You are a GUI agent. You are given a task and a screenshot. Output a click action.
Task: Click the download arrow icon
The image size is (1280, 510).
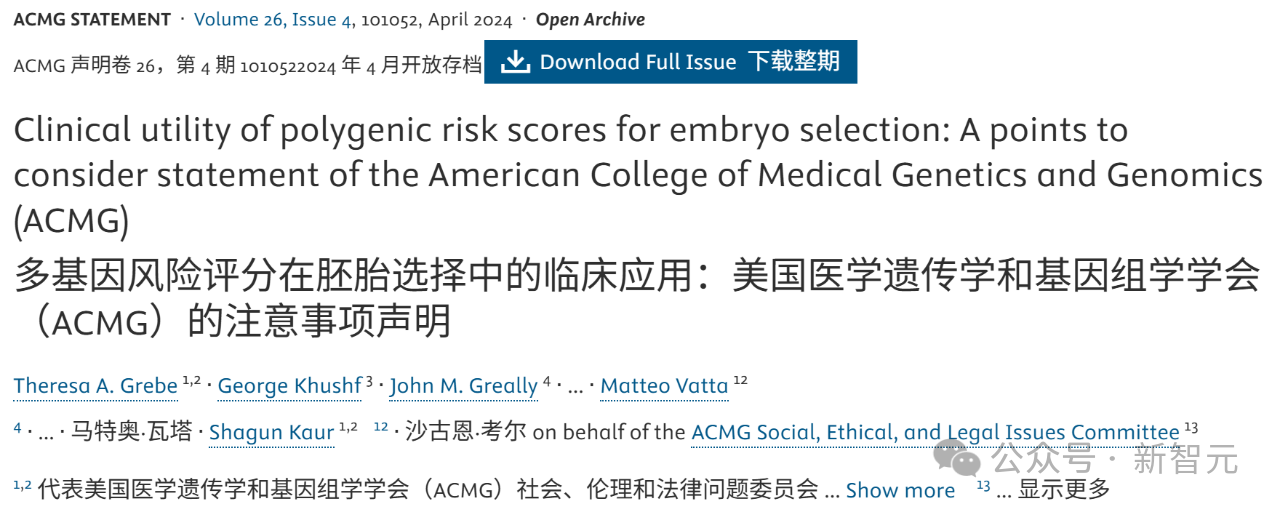pyautogui.click(x=514, y=62)
